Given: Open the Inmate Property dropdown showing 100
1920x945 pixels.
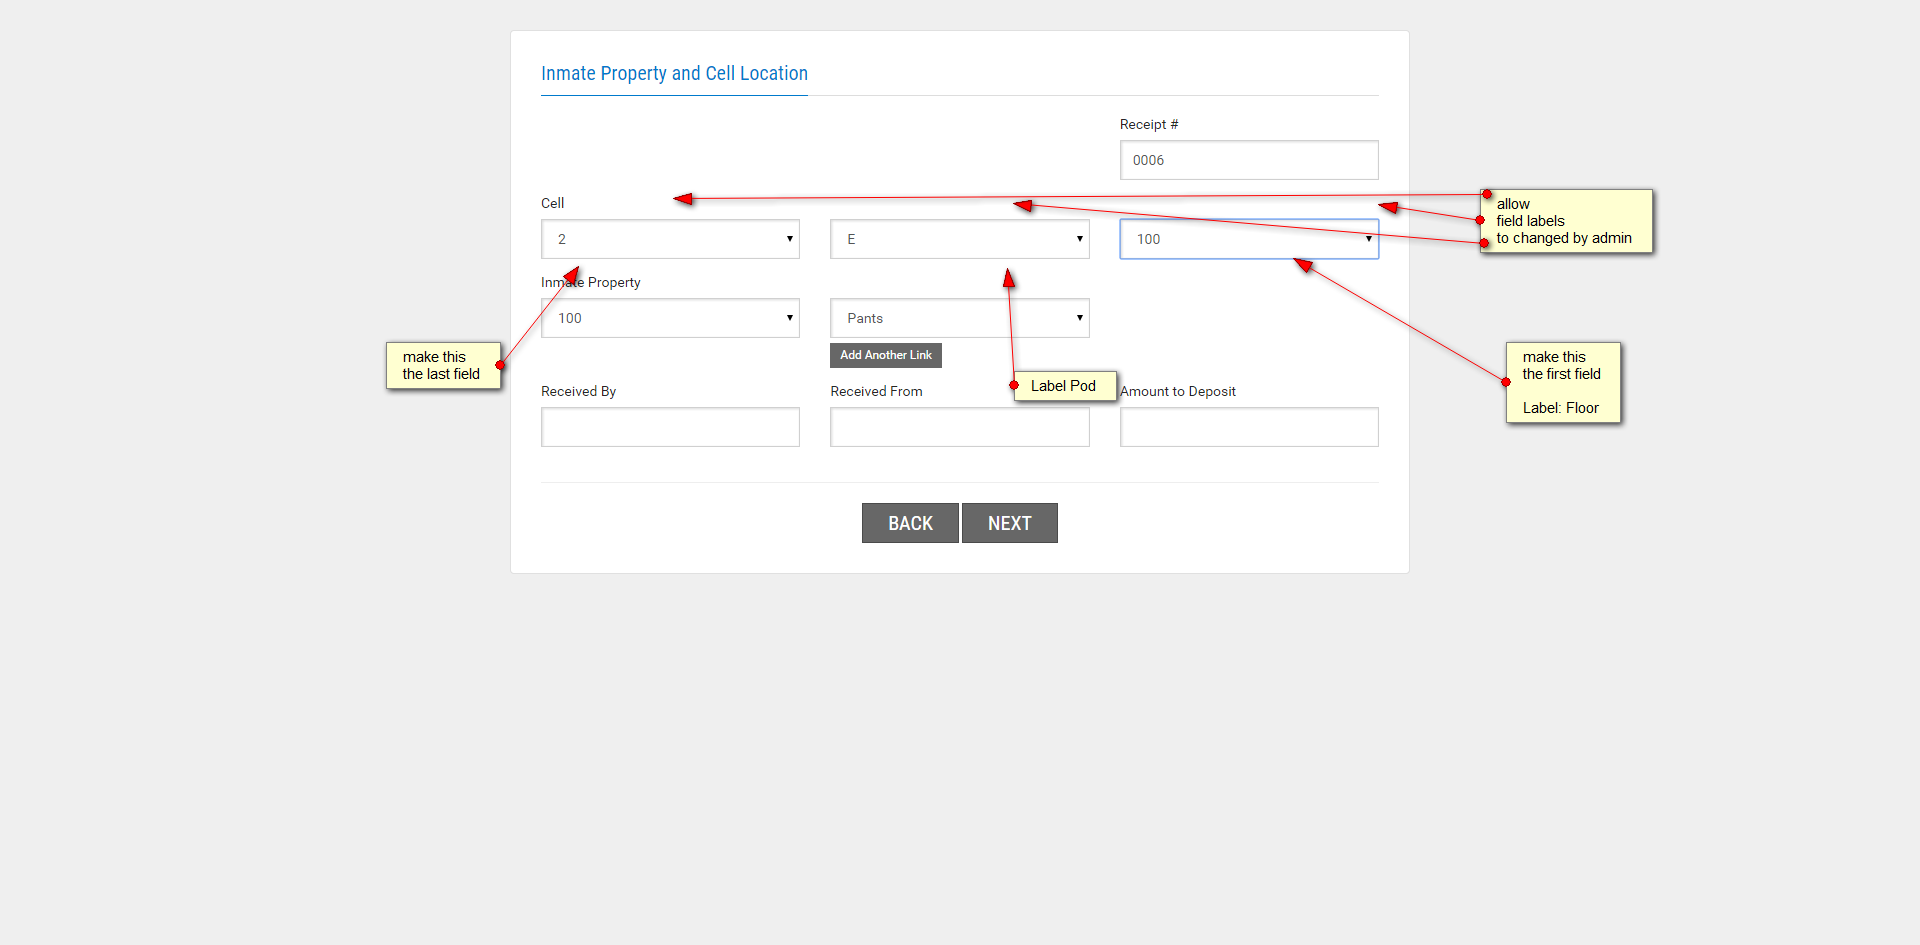Looking at the screenshot, I should [670, 318].
